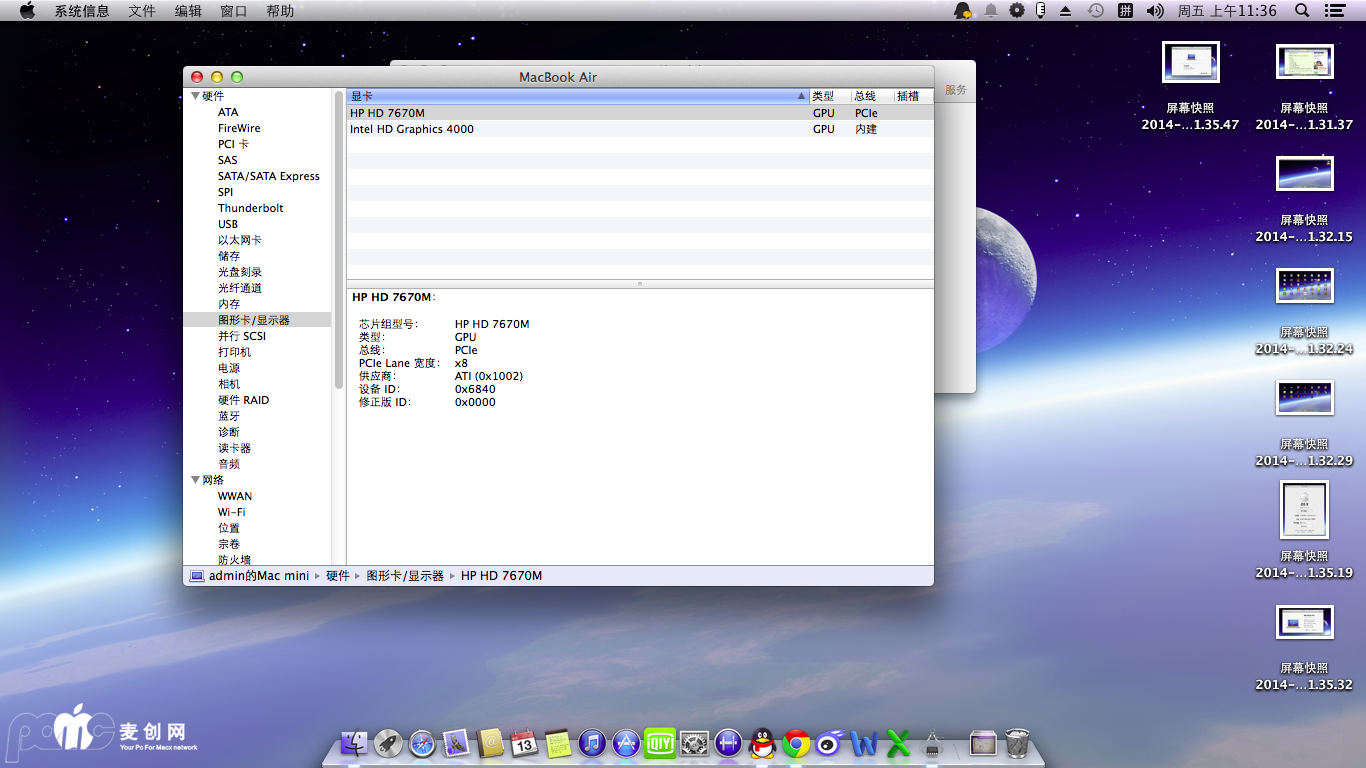Launch QQ penguin from the dock

[763, 743]
